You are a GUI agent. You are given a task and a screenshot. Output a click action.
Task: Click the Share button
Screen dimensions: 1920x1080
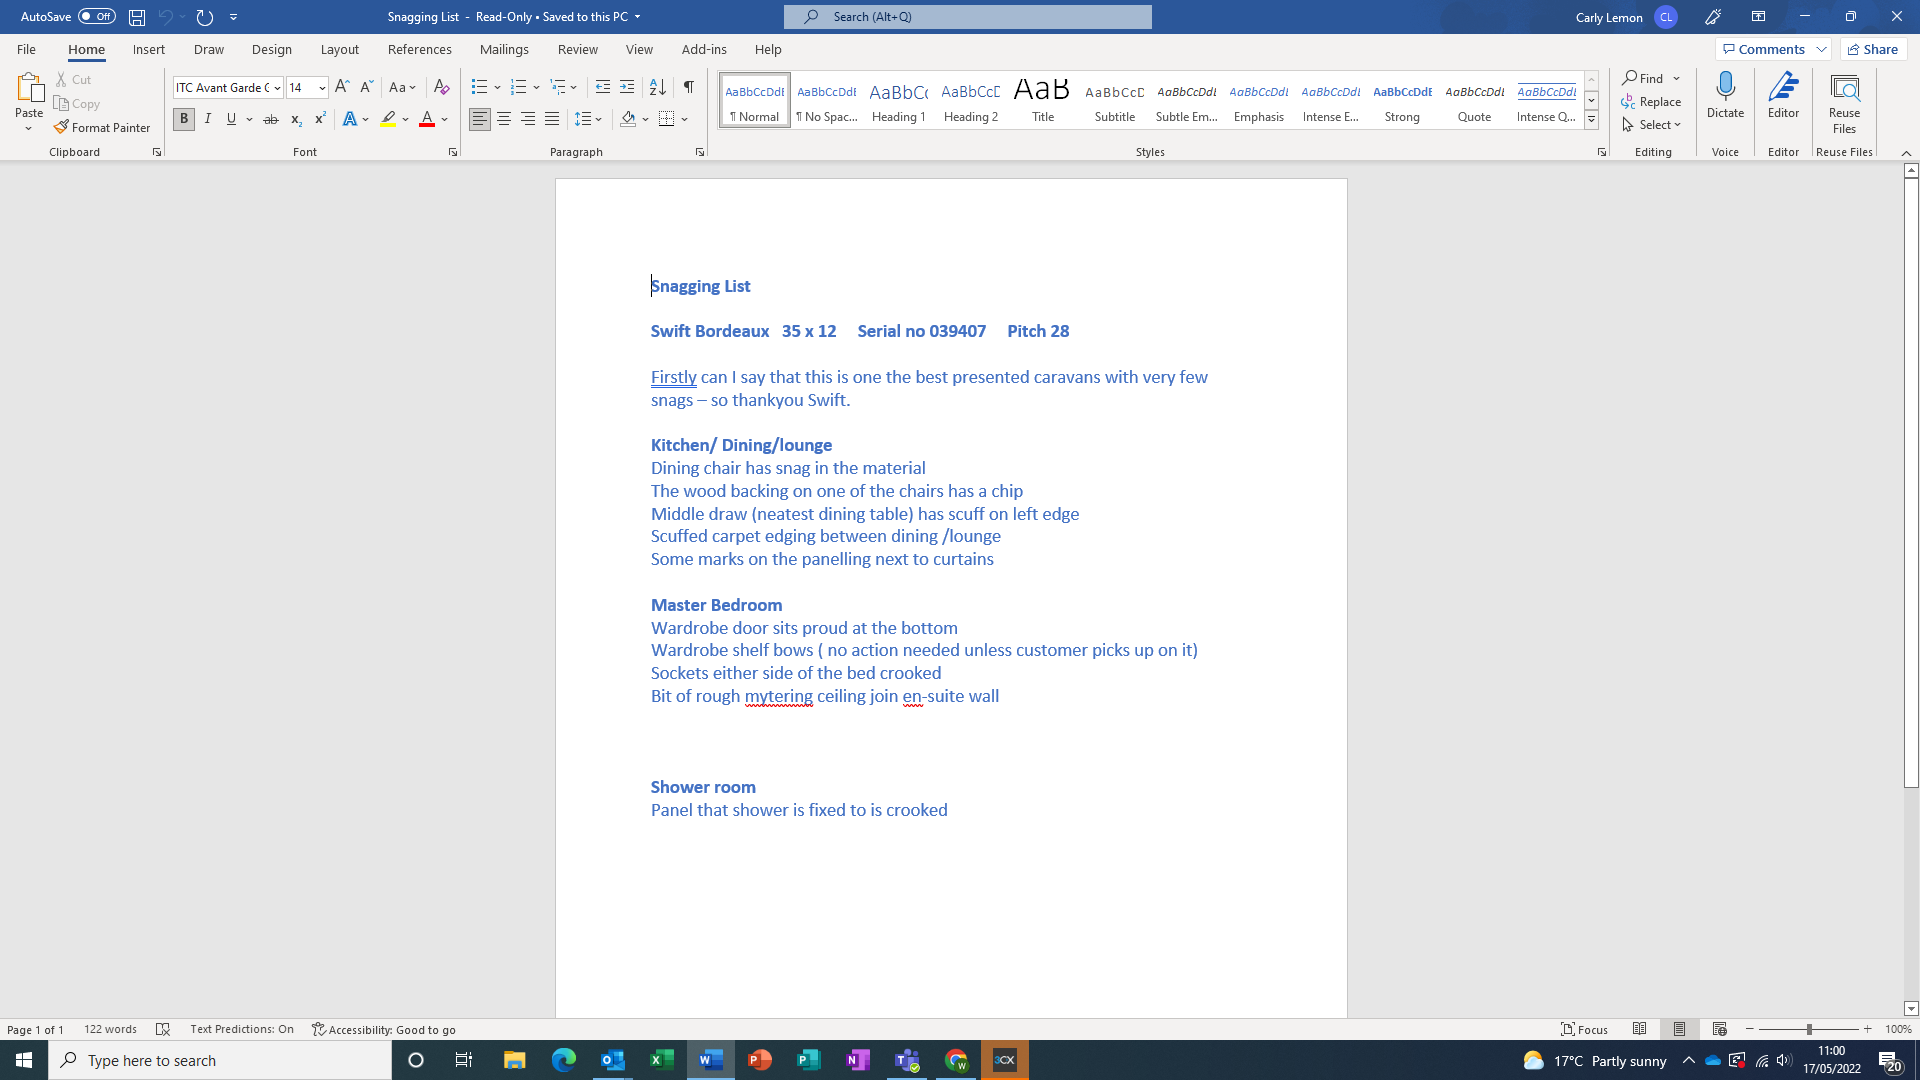[x=1873, y=49]
